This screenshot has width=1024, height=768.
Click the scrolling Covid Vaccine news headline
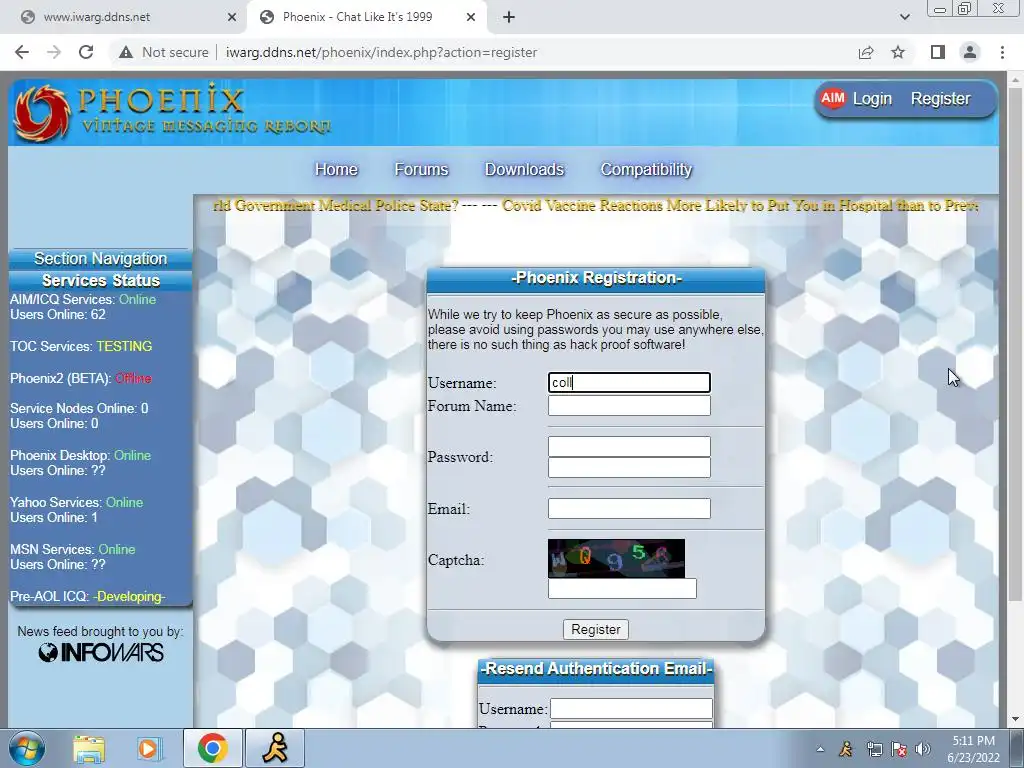click(x=740, y=206)
